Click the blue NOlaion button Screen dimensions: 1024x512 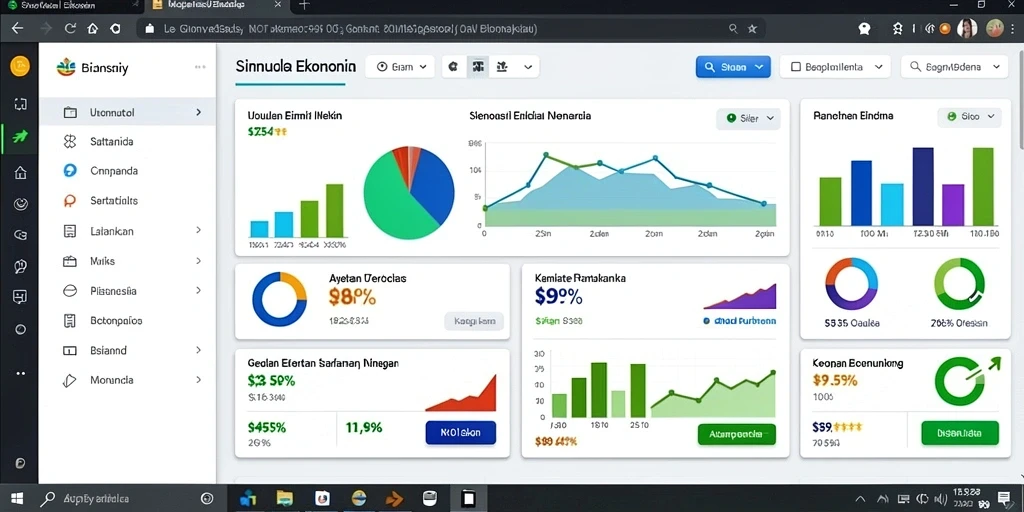tap(460, 433)
